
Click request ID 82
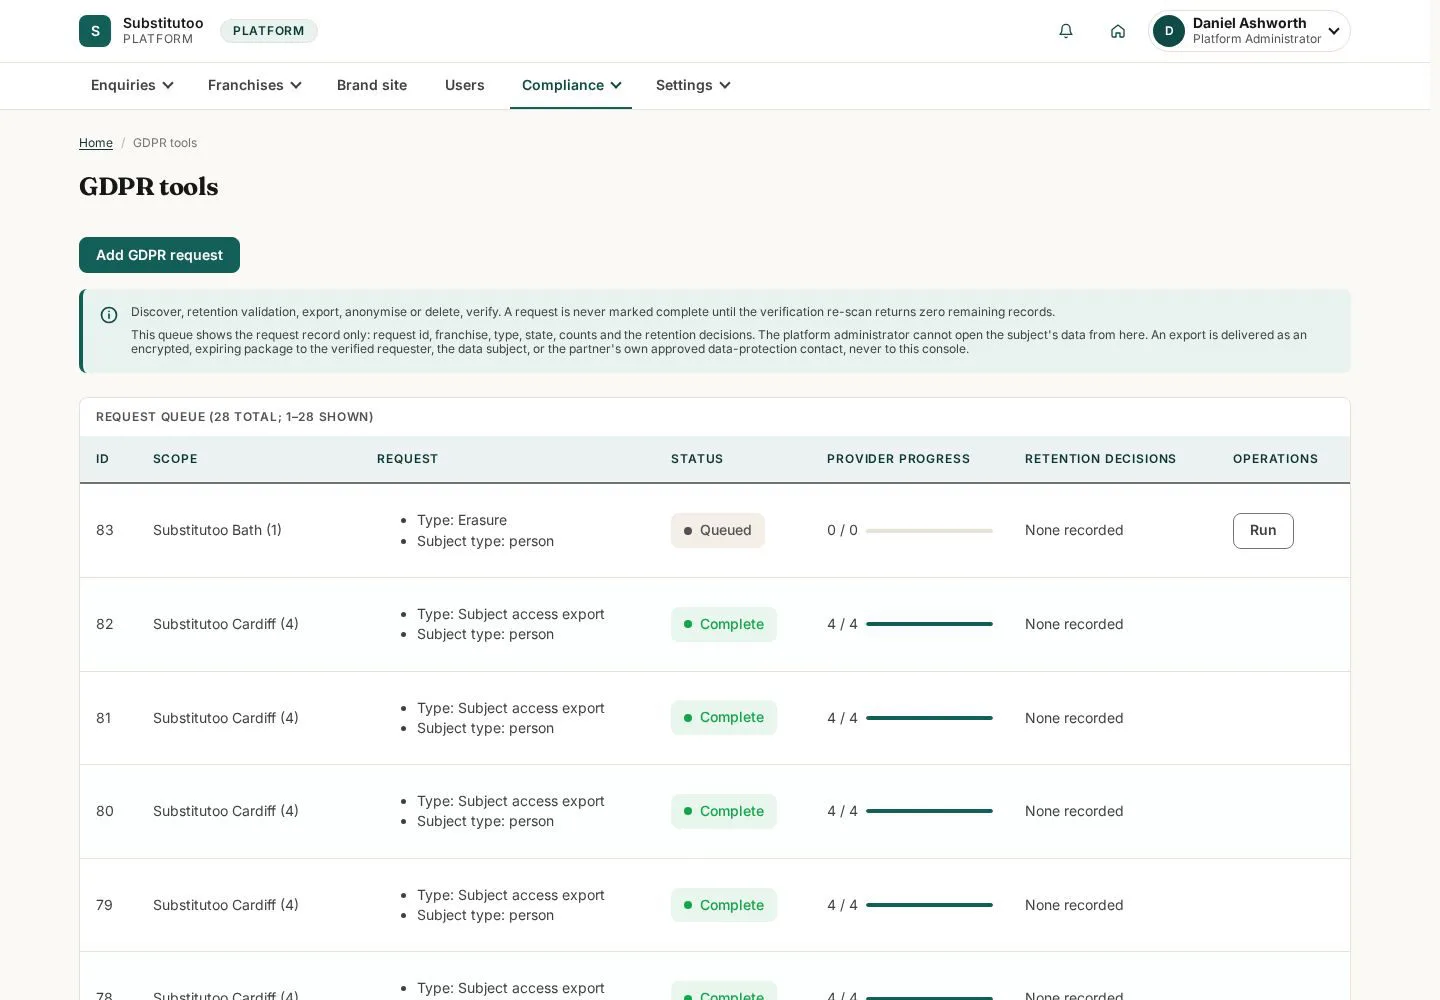pos(105,624)
